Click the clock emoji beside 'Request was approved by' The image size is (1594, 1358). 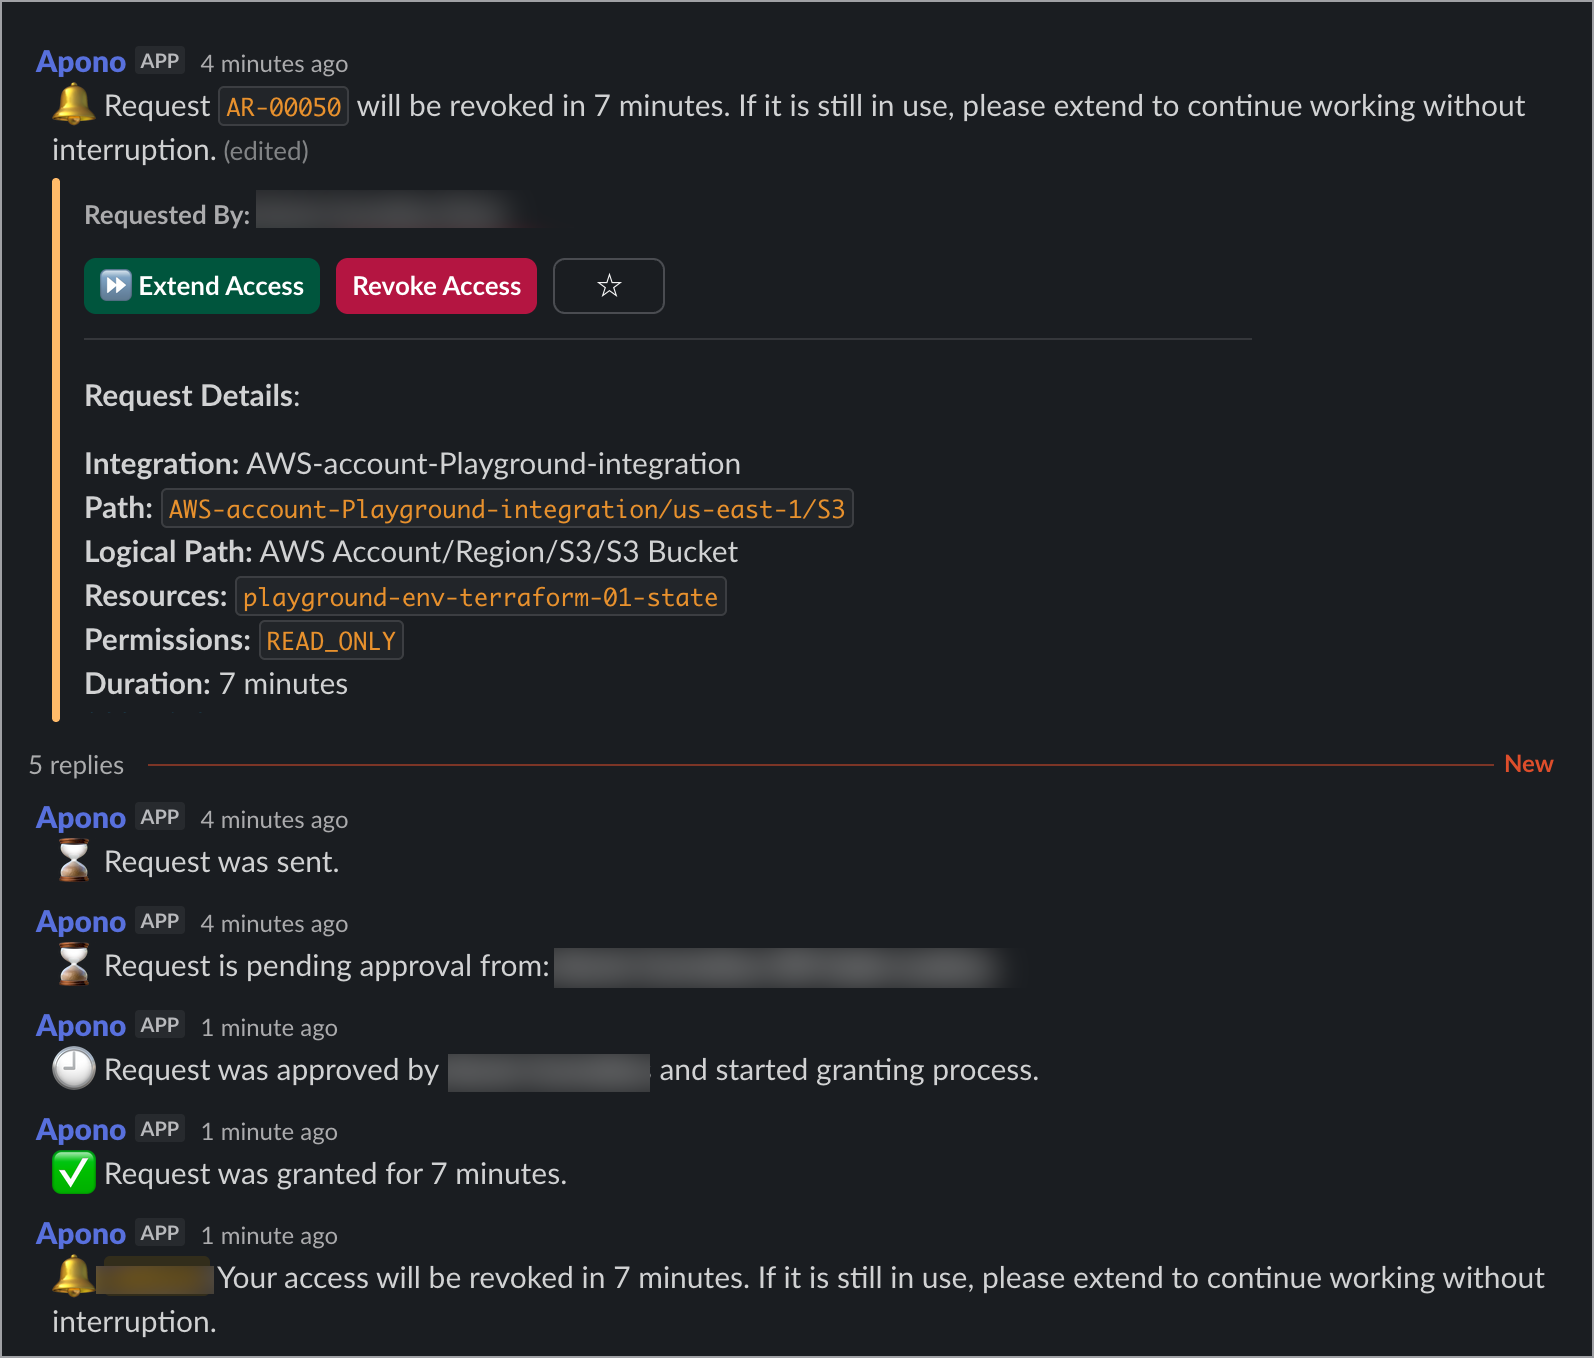click(73, 1069)
